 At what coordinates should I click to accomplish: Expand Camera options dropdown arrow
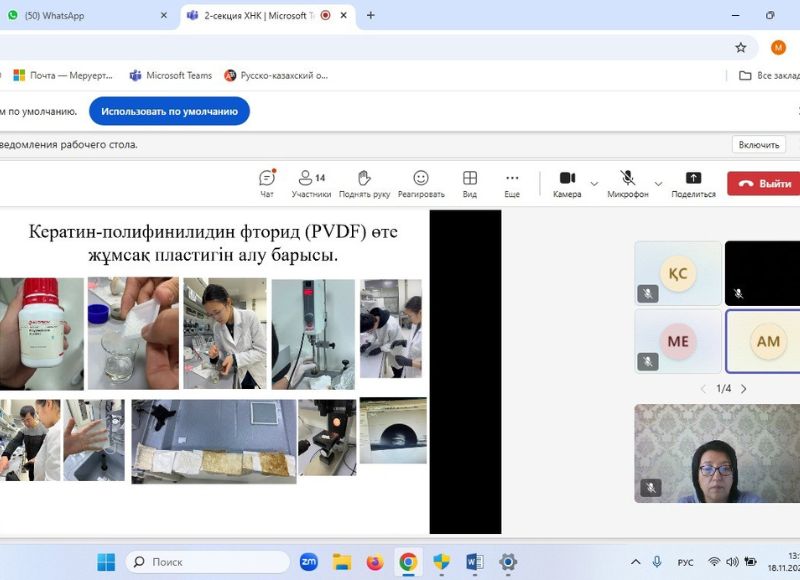595,183
